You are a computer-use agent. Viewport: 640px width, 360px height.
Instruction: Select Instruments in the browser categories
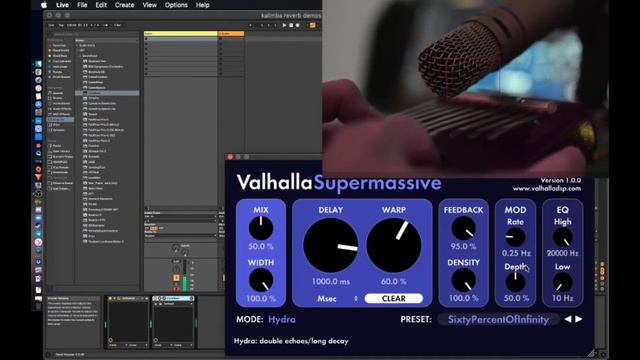coord(60,103)
